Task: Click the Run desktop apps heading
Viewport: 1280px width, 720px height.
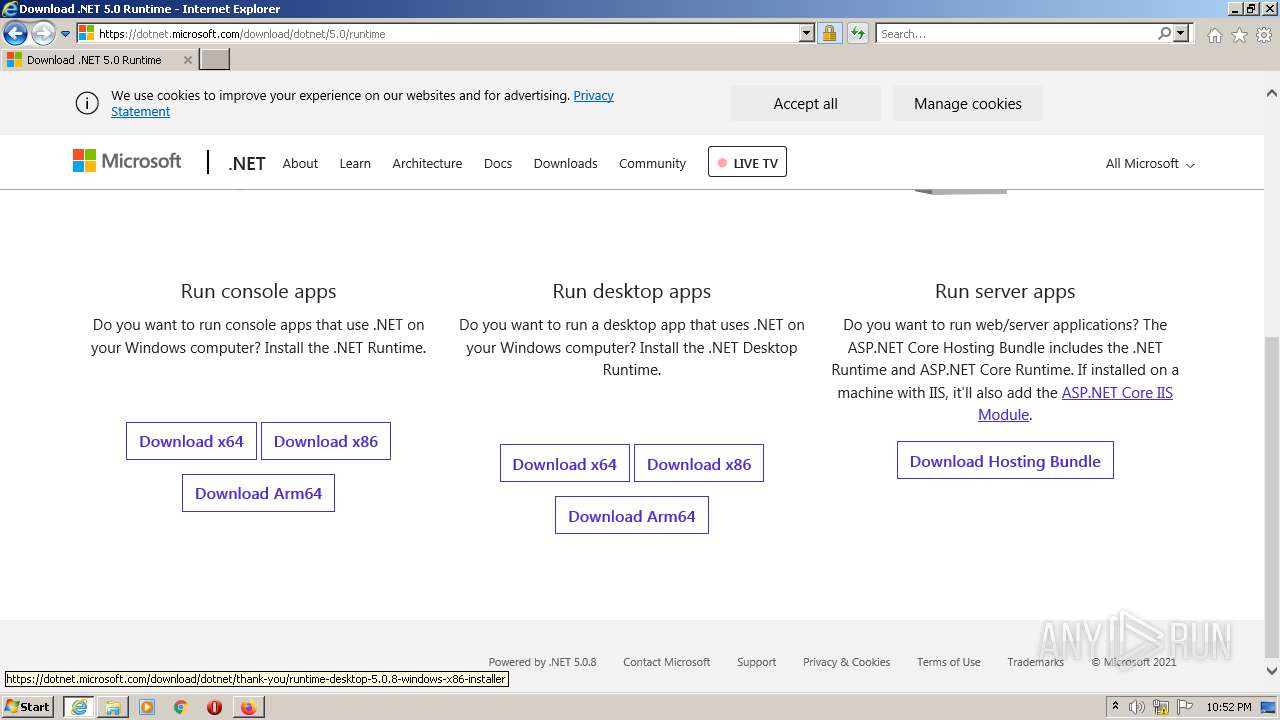Action: pyautogui.click(x=632, y=291)
